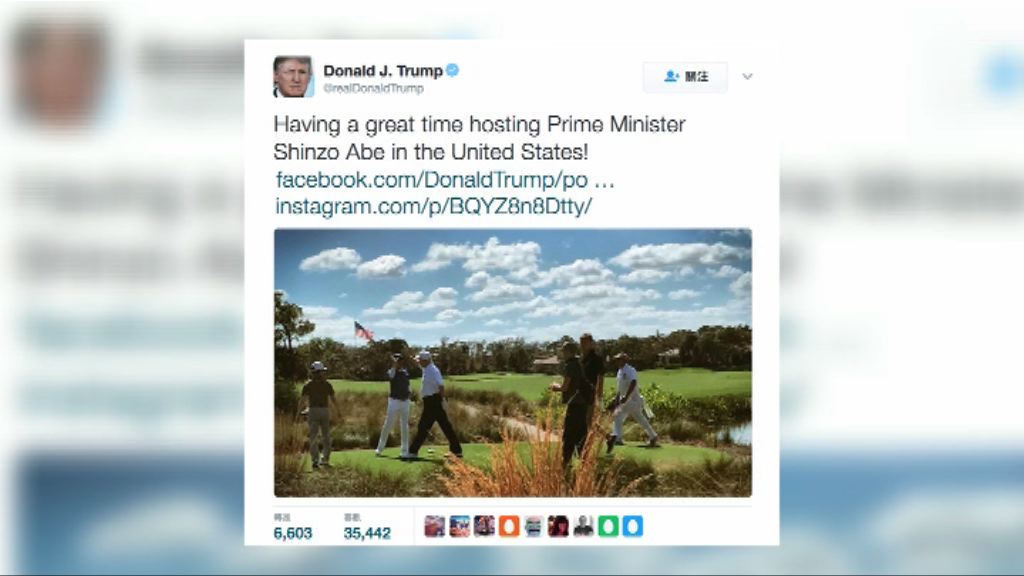
Task: Click the third liker avatar
Action: click(x=484, y=526)
